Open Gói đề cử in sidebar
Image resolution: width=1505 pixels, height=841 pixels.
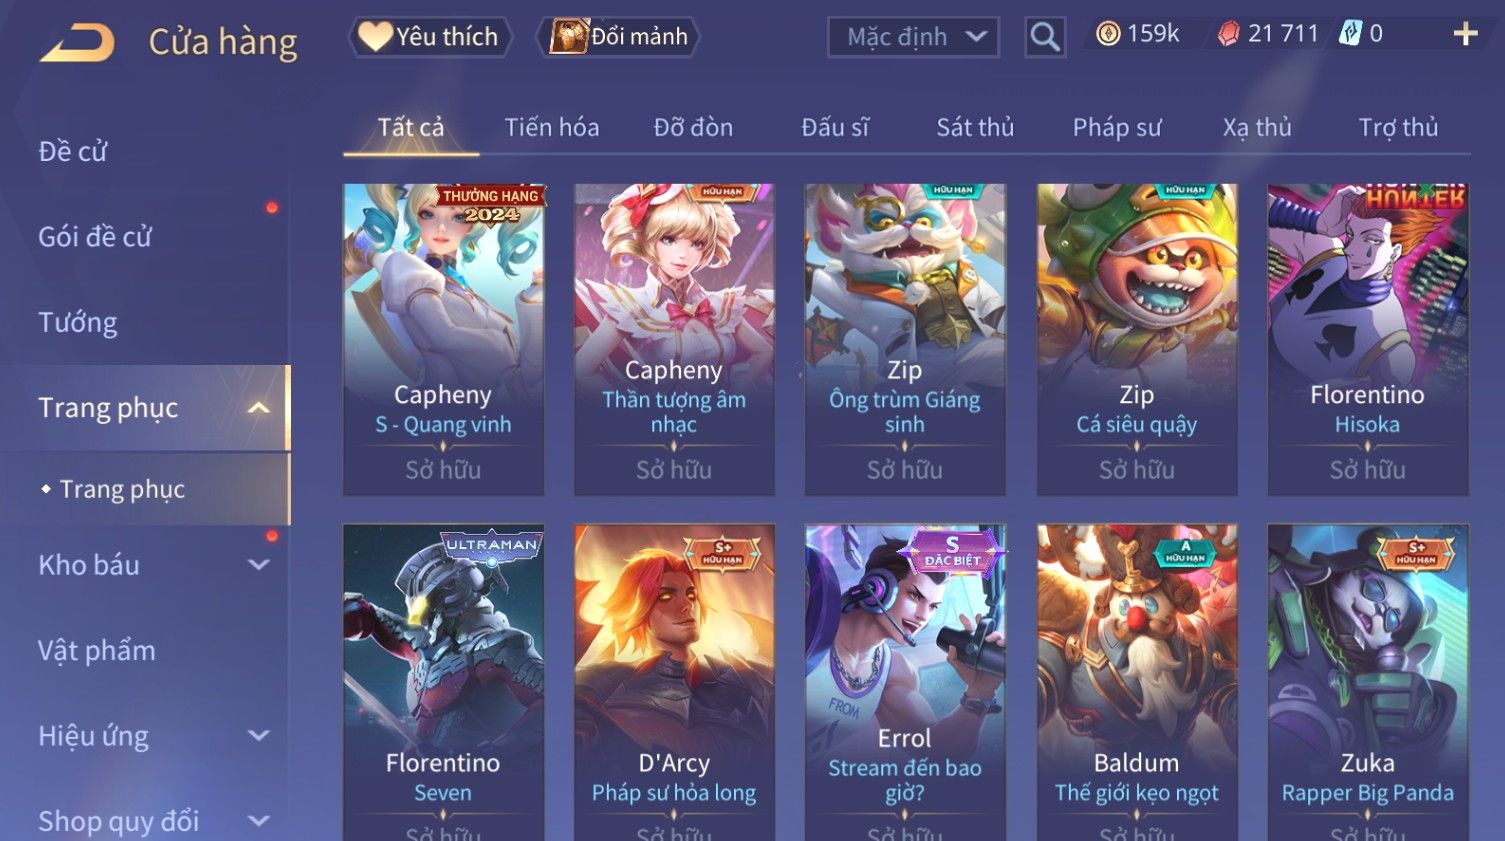(95, 237)
